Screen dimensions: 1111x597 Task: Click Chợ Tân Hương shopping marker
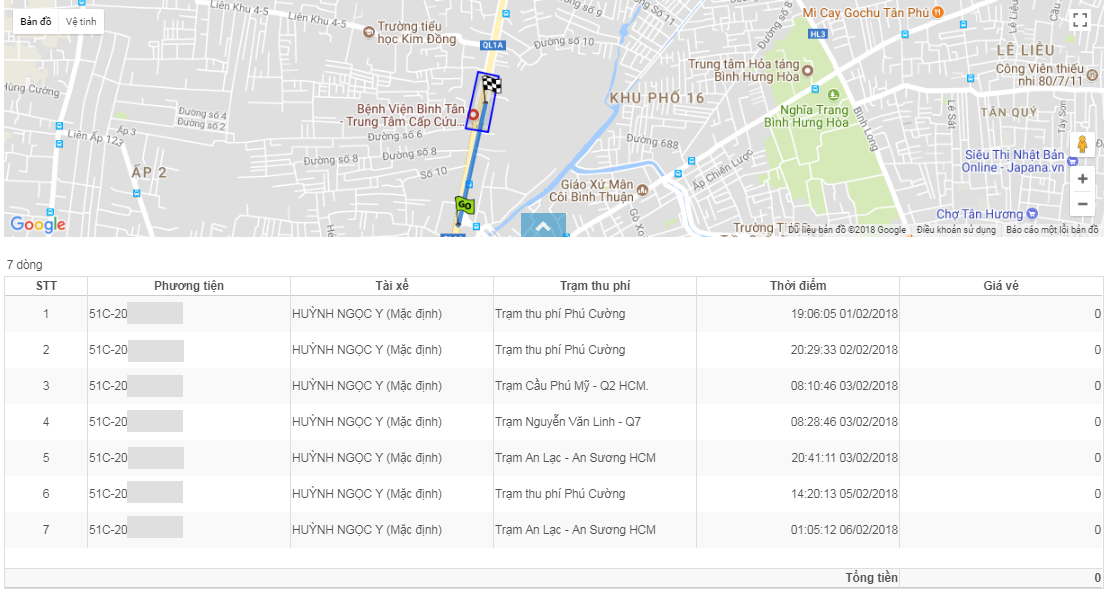point(1032,214)
